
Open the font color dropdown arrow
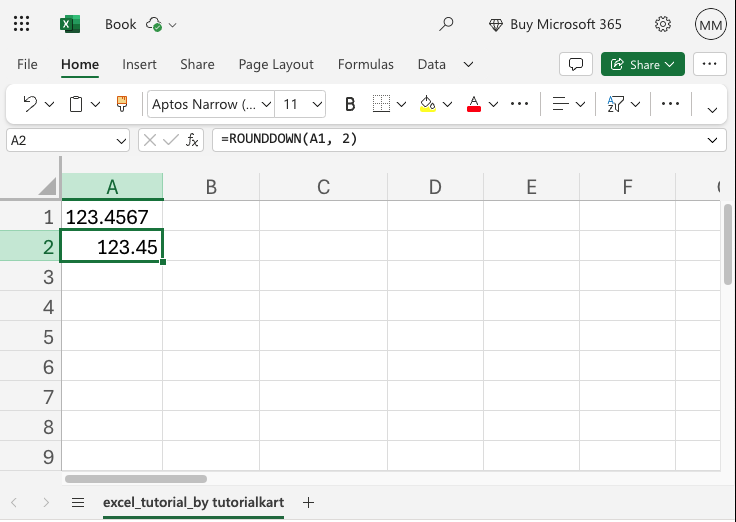[493, 104]
